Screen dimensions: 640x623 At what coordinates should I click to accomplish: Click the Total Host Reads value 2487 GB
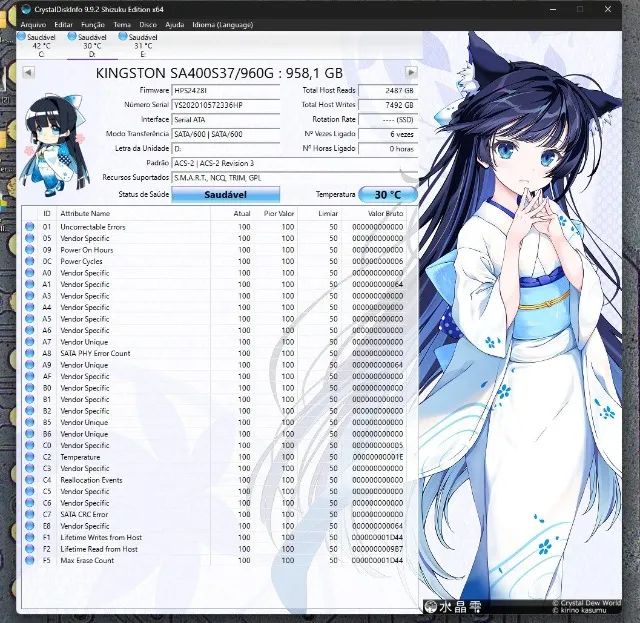[x=388, y=91]
